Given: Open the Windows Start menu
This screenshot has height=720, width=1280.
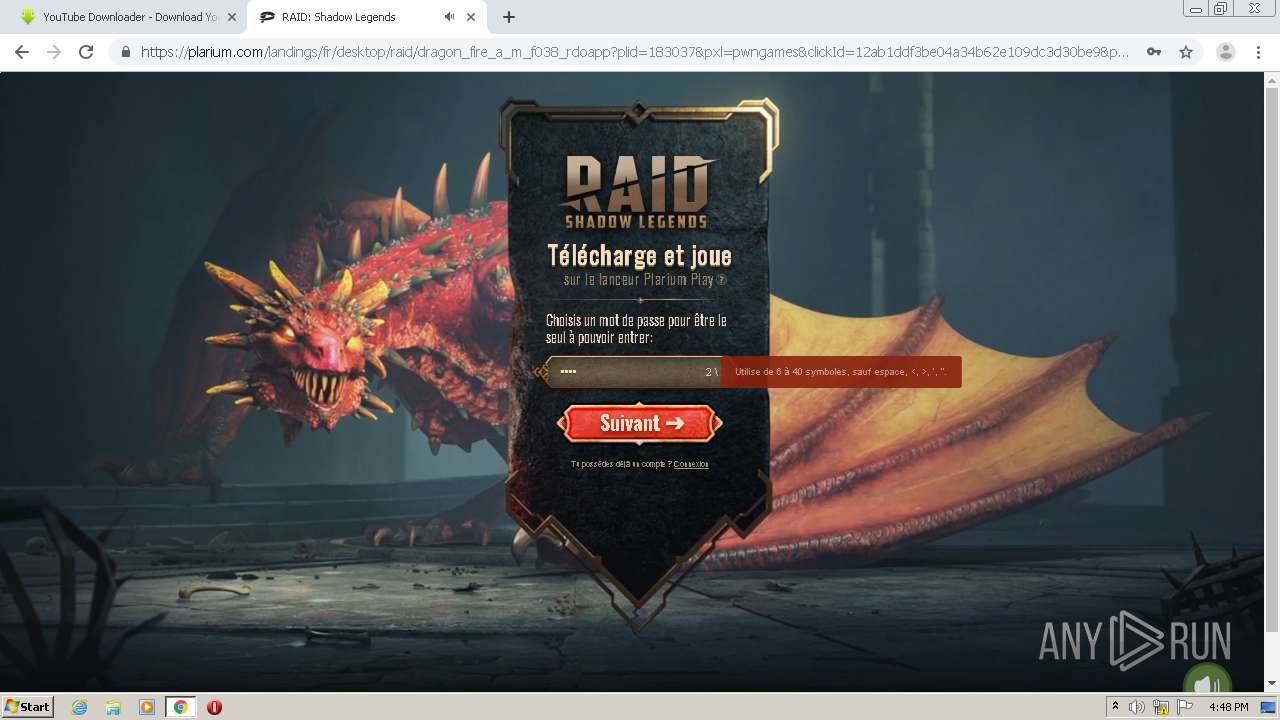Looking at the screenshot, I should click(x=28, y=706).
